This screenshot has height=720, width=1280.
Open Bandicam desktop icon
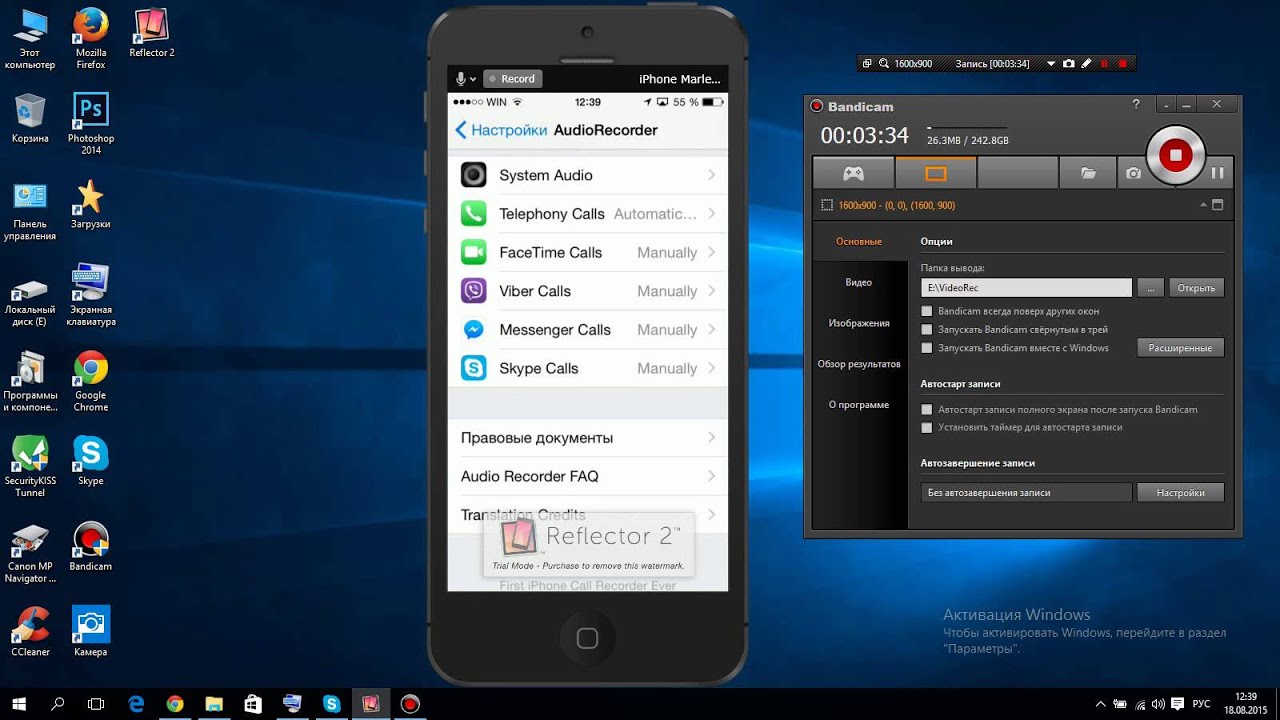(91, 547)
